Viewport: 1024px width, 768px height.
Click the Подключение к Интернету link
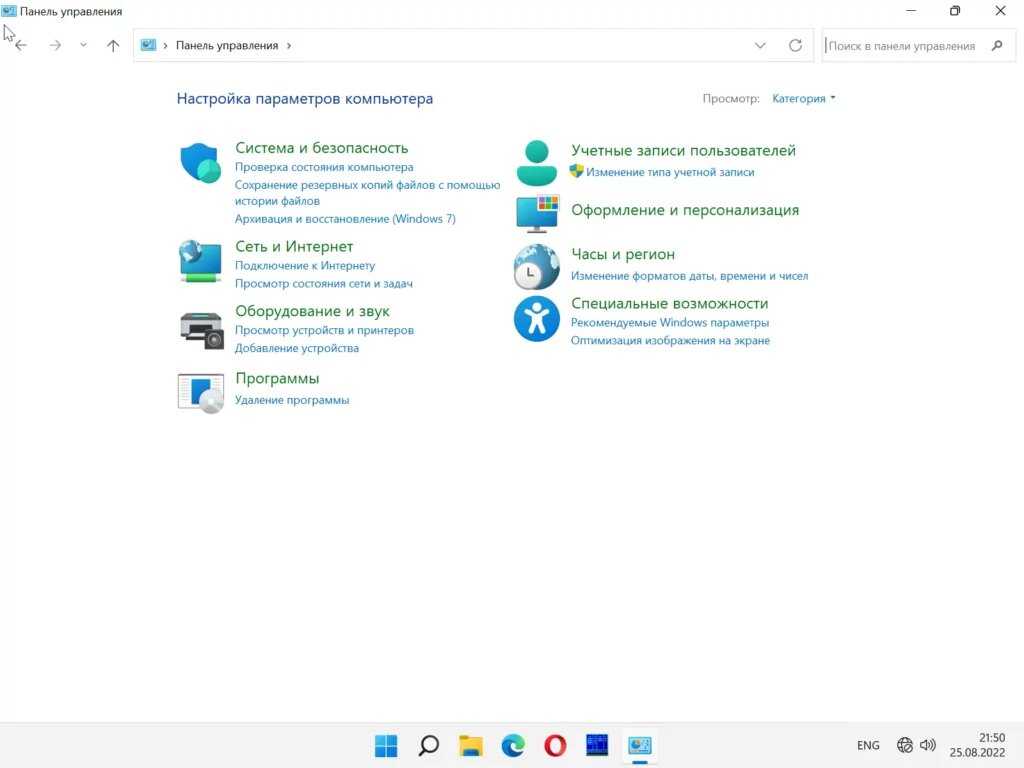[x=305, y=266]
